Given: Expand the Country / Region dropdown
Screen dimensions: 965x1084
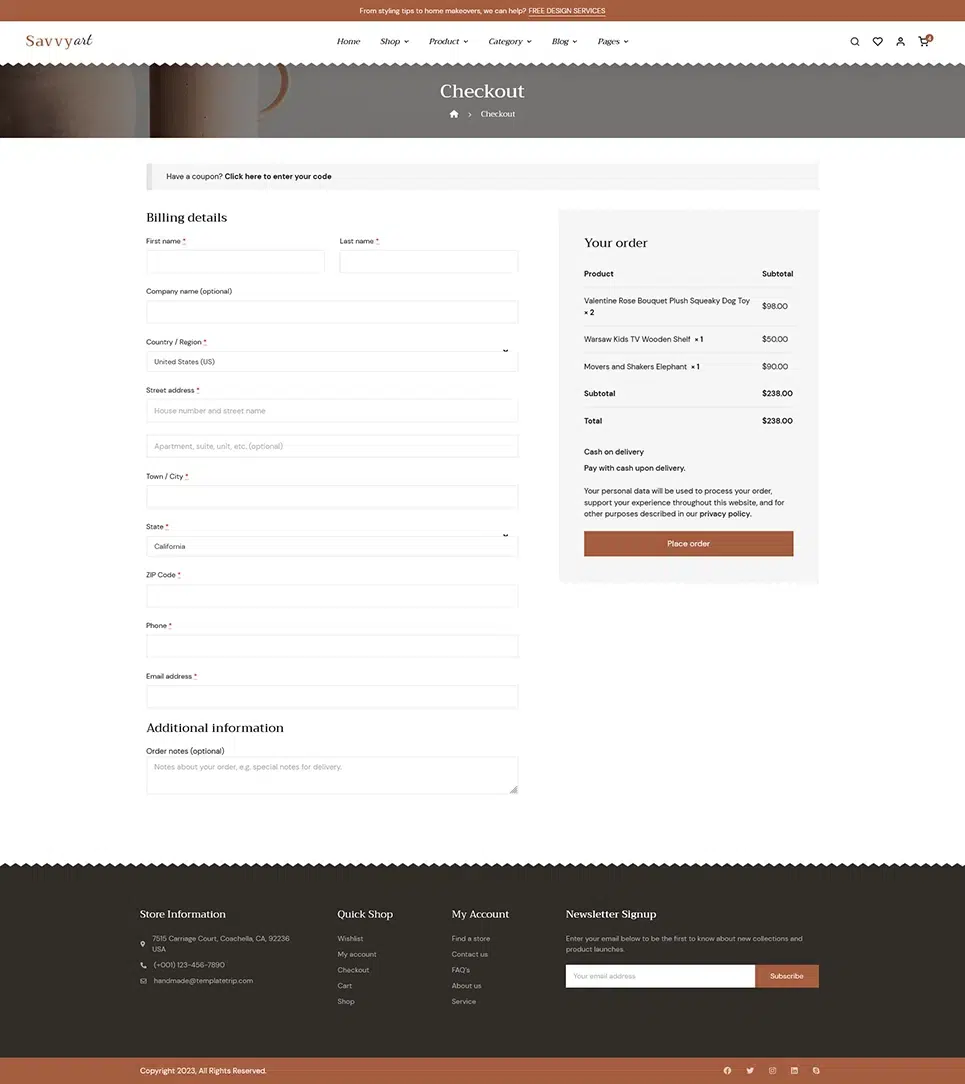Looking at the screenshot, I should tap(332, 361).
